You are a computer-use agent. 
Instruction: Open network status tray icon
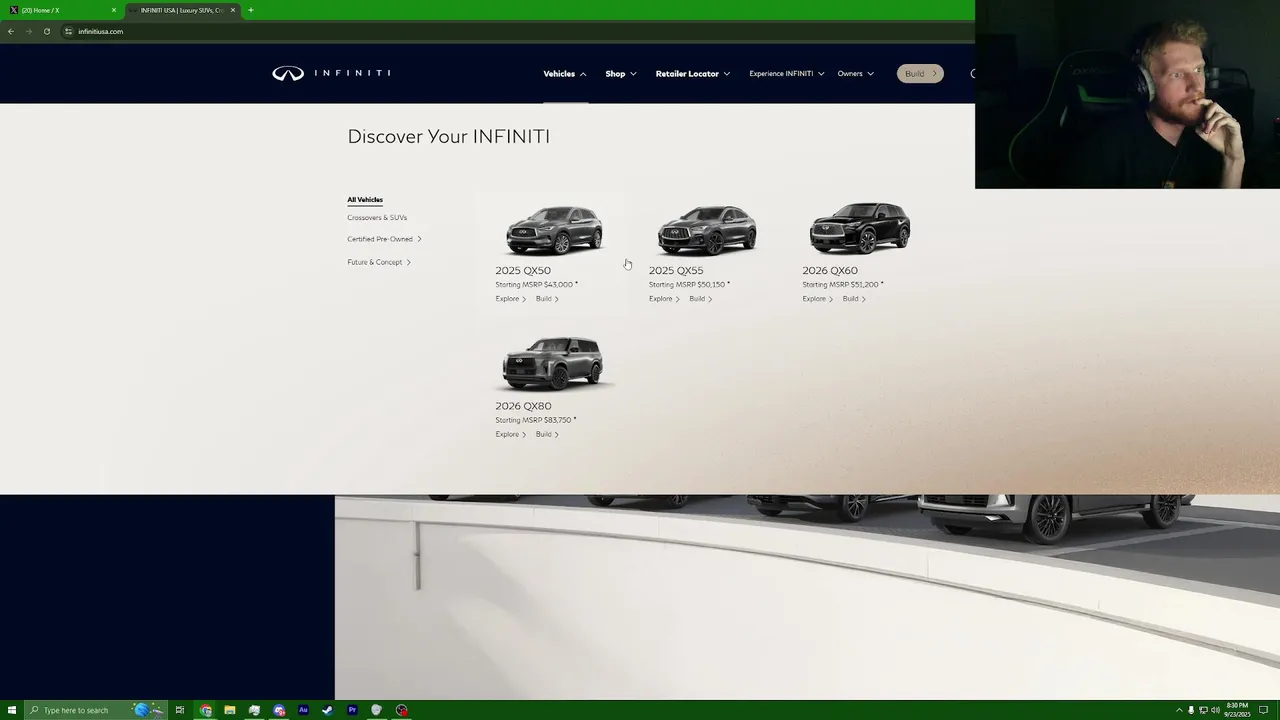pos(1203,710)
